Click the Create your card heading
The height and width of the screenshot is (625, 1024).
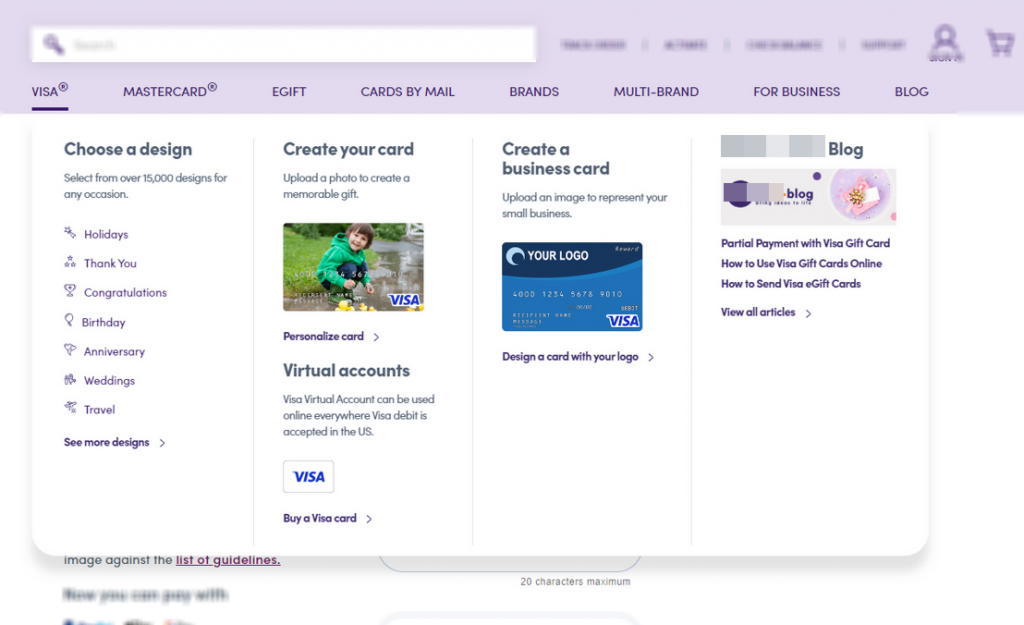(348, 149)
